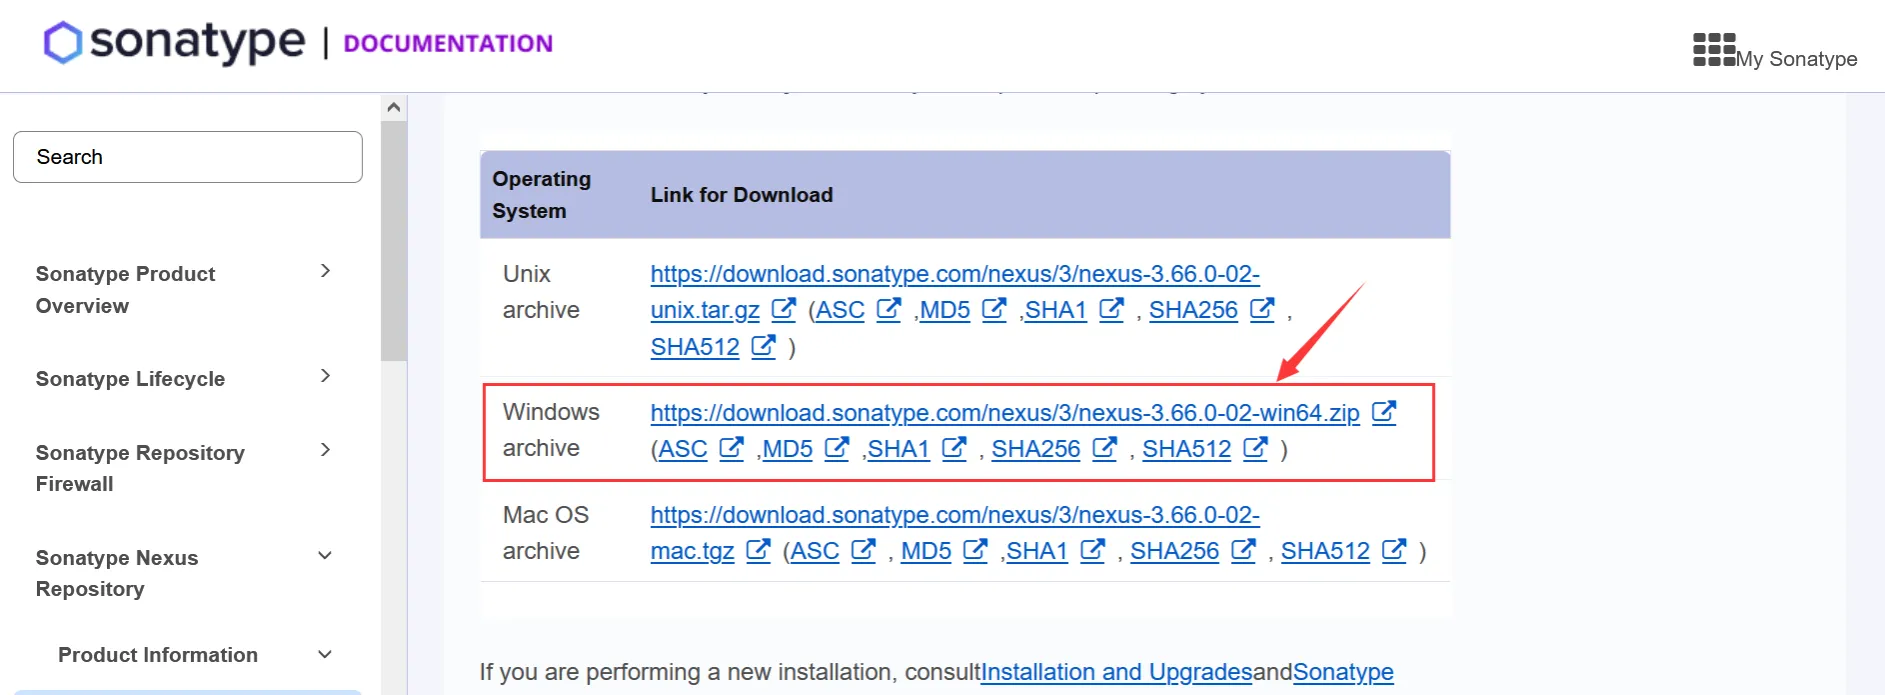Image resolution: width=1885 pixels, height=695 pixels.
Task: Open Product Information submenu item
Action: 158,655
